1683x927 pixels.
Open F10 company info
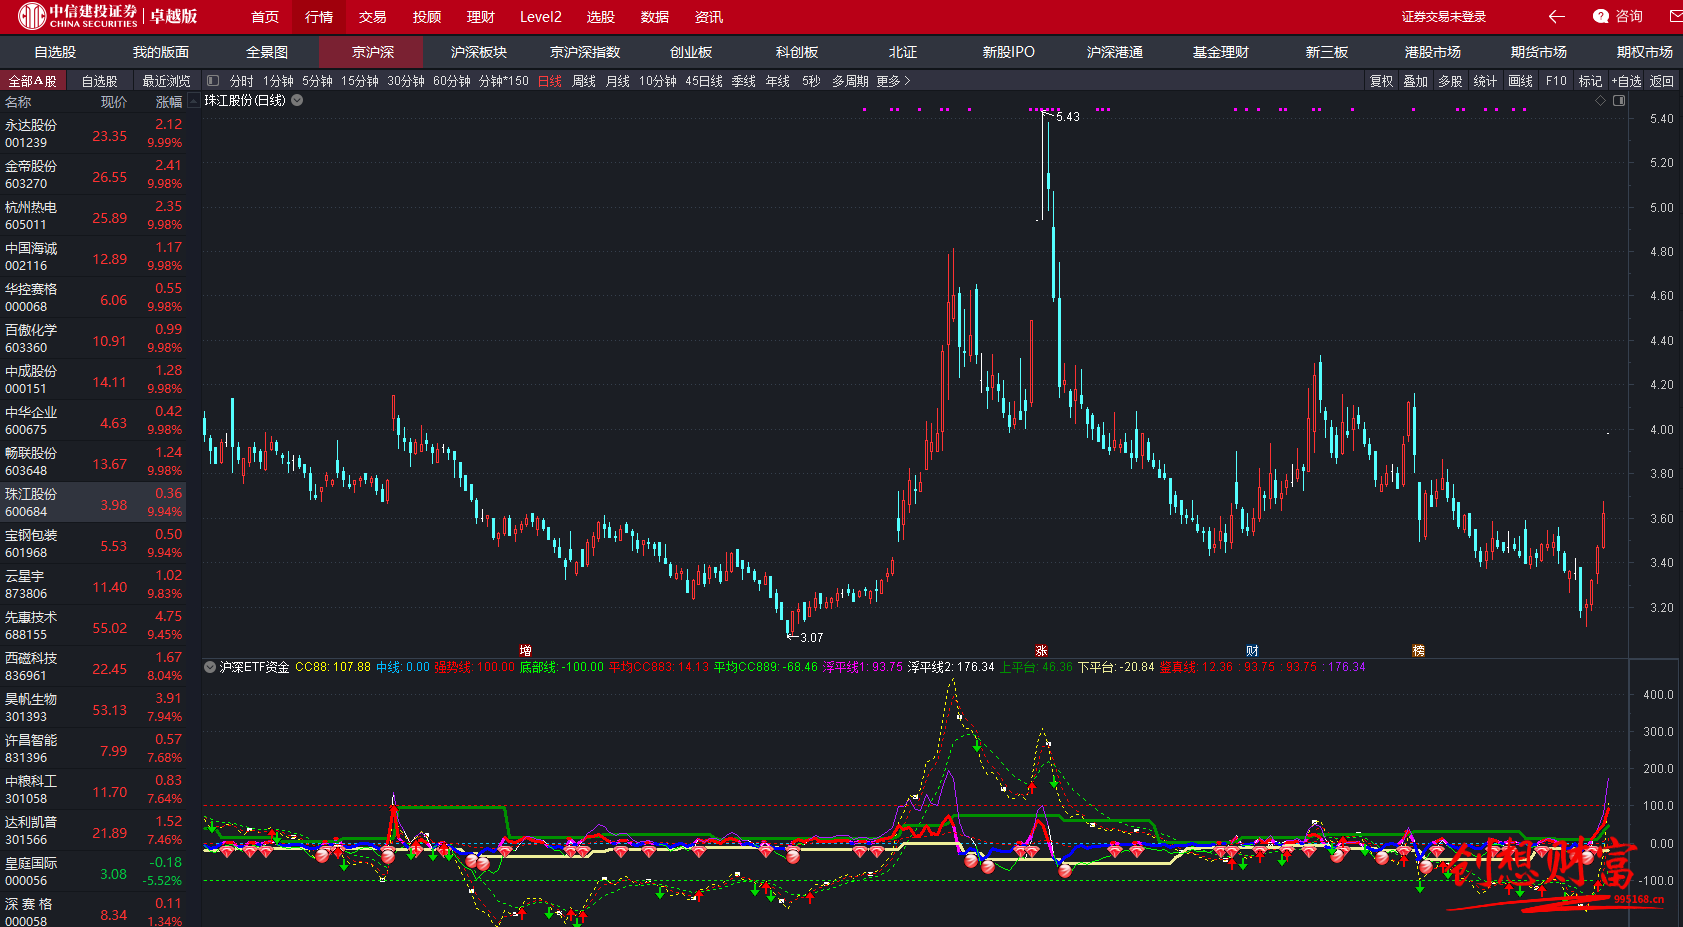point(1556,81)
